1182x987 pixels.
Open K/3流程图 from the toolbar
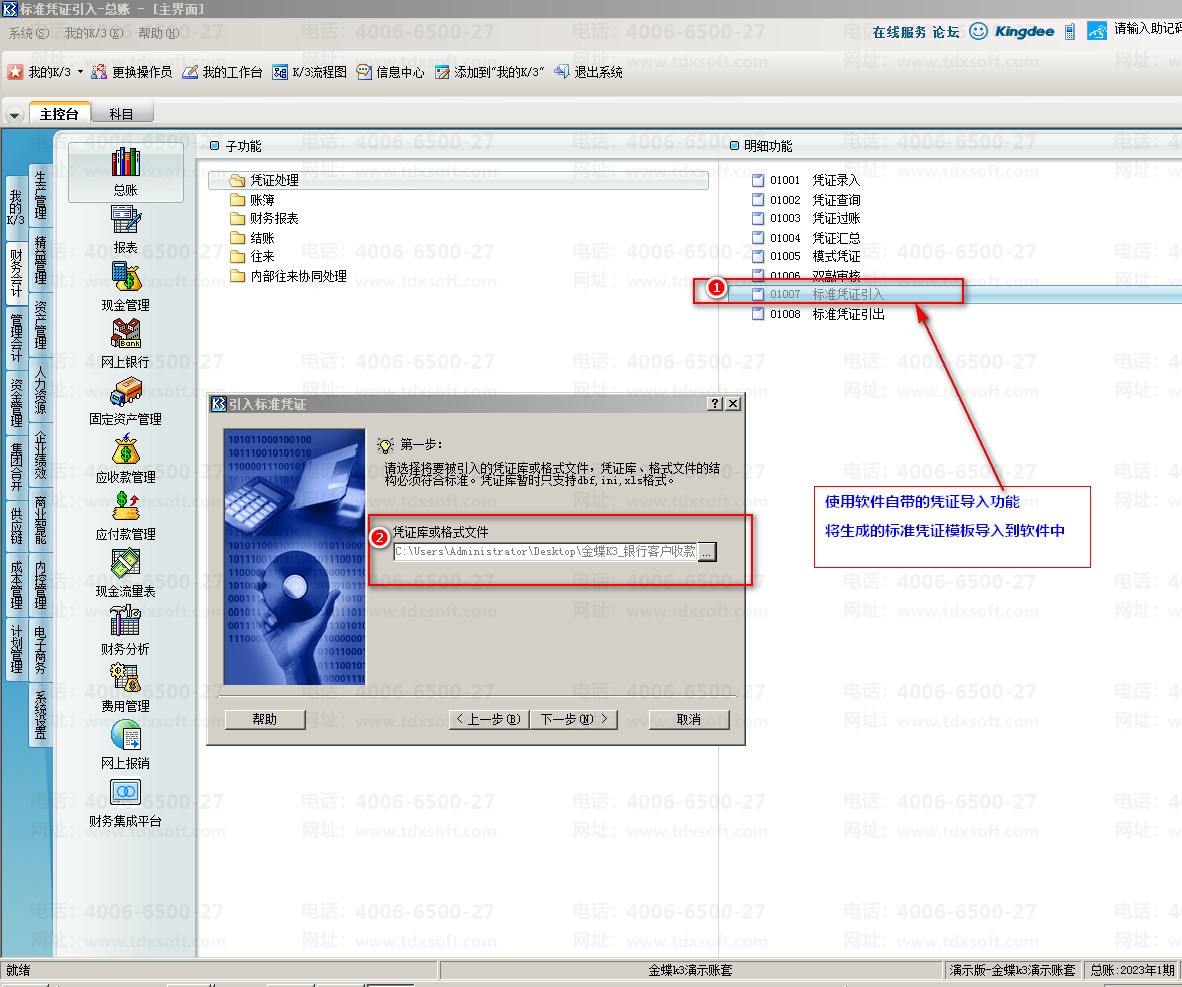pos(310,72)
